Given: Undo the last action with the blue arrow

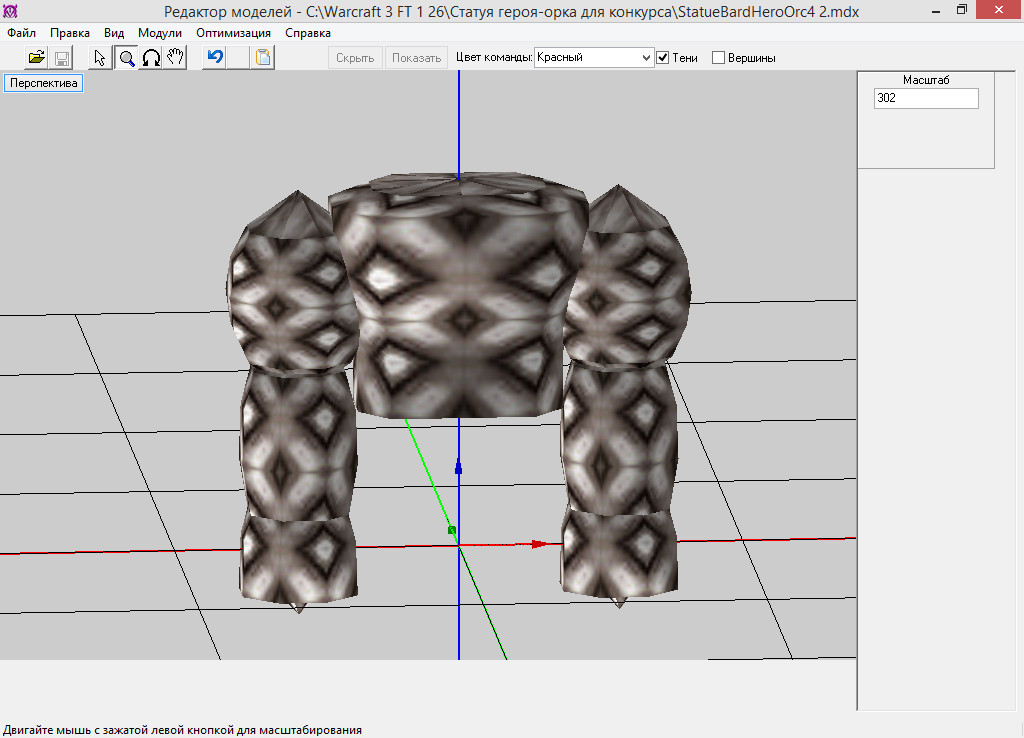Looking at the screenshot, I should pos(214,57).
